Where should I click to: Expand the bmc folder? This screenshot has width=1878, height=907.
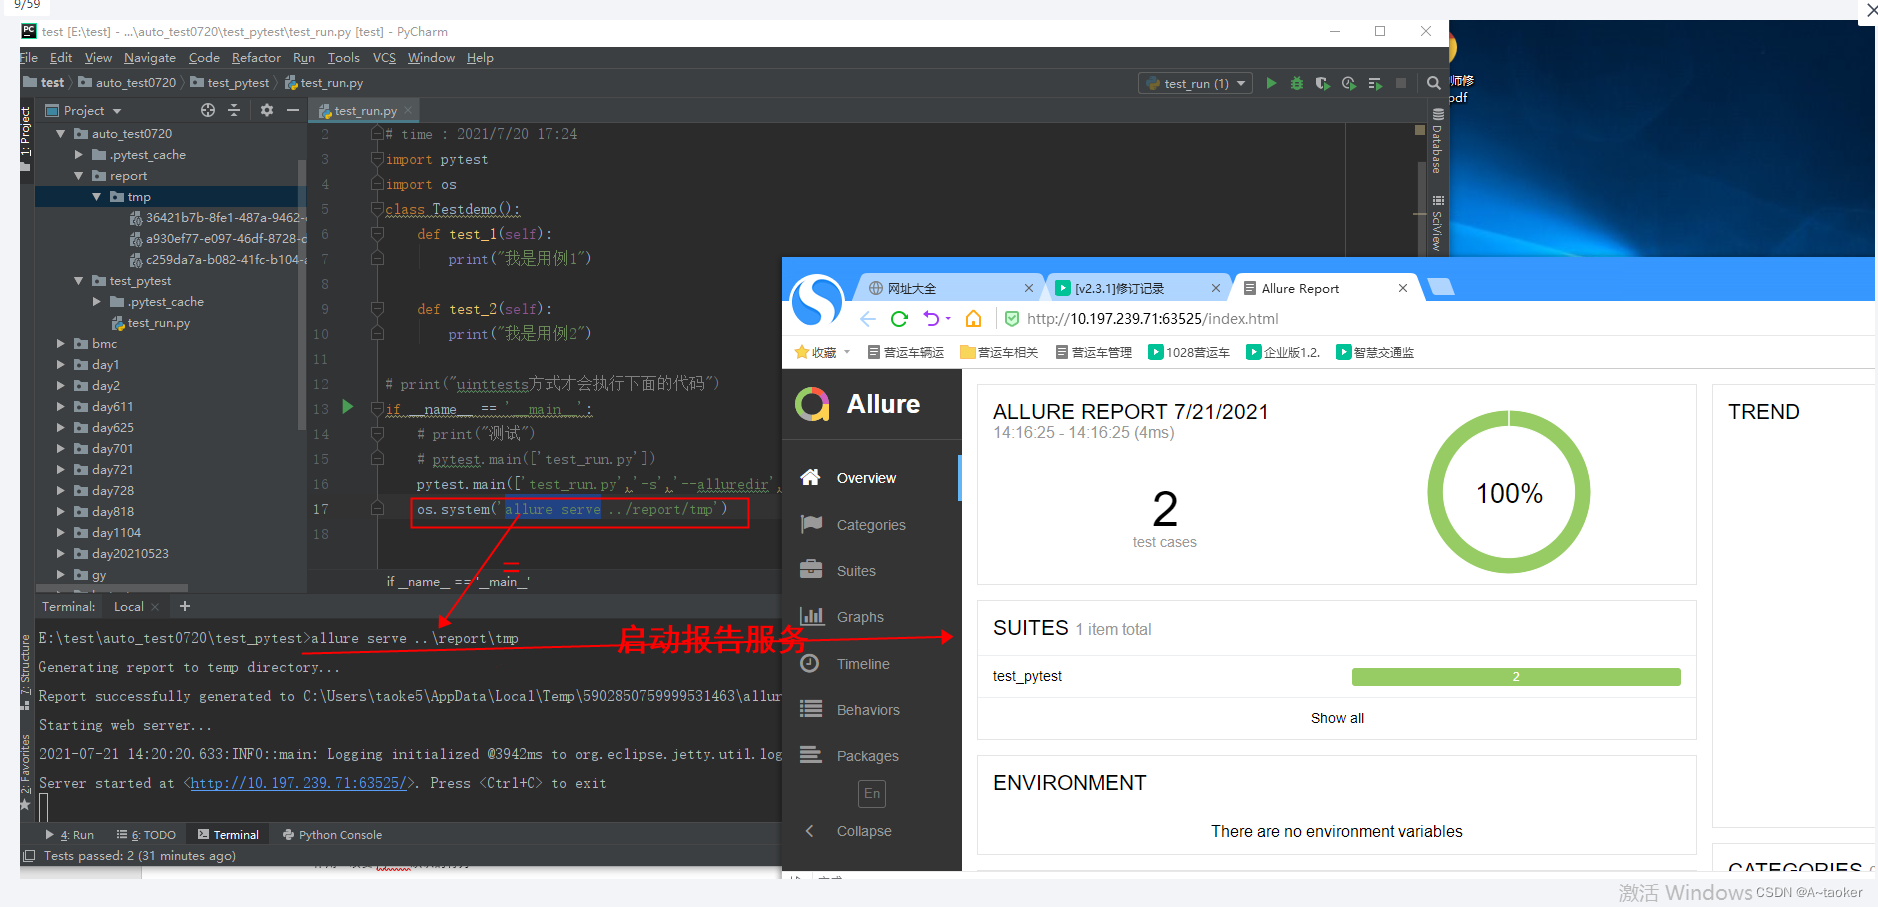click(61, 344)
